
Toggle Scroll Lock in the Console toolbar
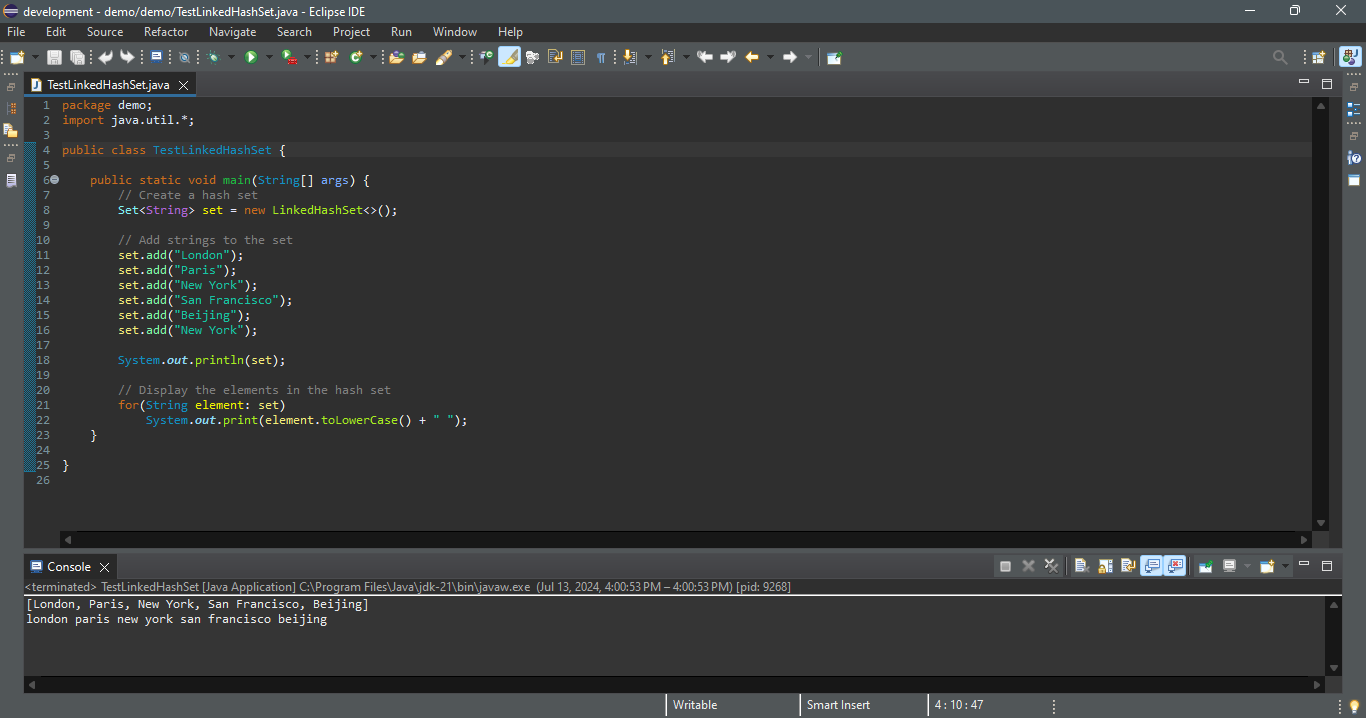tap(1105, 566)
